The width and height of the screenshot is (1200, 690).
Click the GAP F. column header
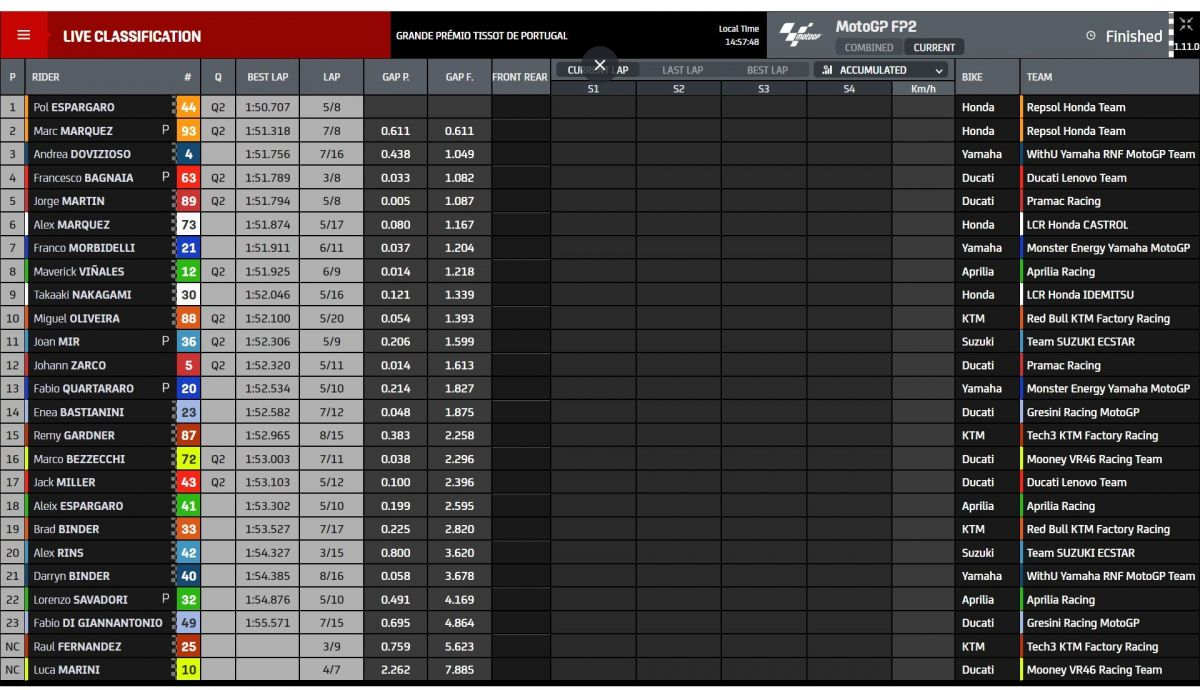tap(459, 77)
